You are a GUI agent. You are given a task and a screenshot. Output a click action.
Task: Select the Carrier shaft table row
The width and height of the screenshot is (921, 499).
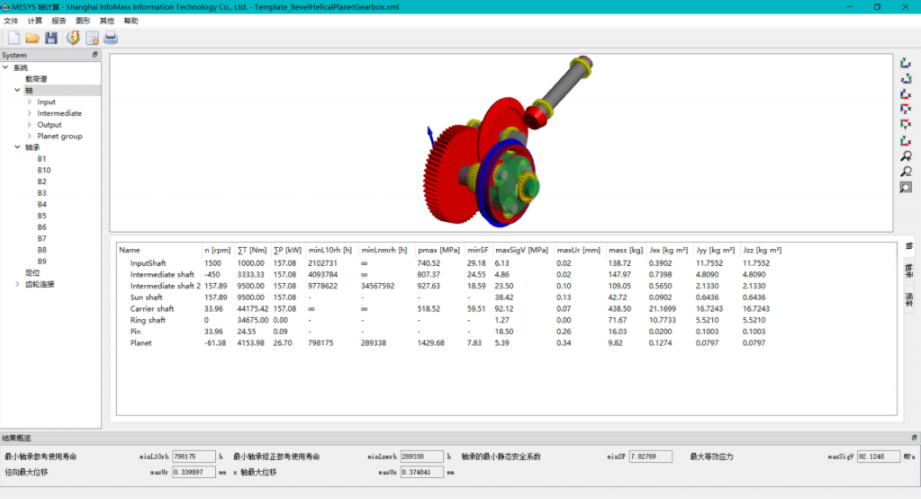(x=152, y=309)
